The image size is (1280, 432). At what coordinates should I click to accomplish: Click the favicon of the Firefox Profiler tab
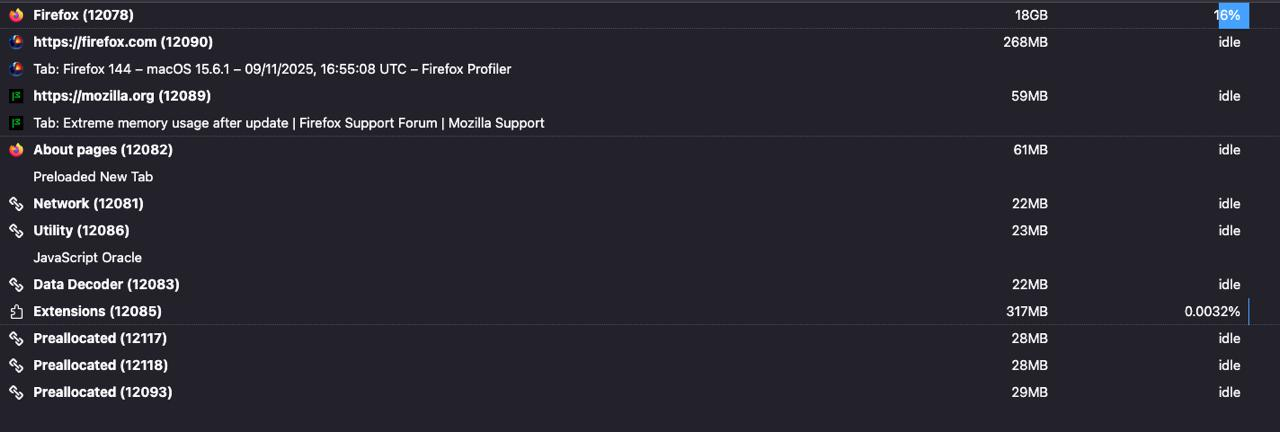click(x=16, y=69)
